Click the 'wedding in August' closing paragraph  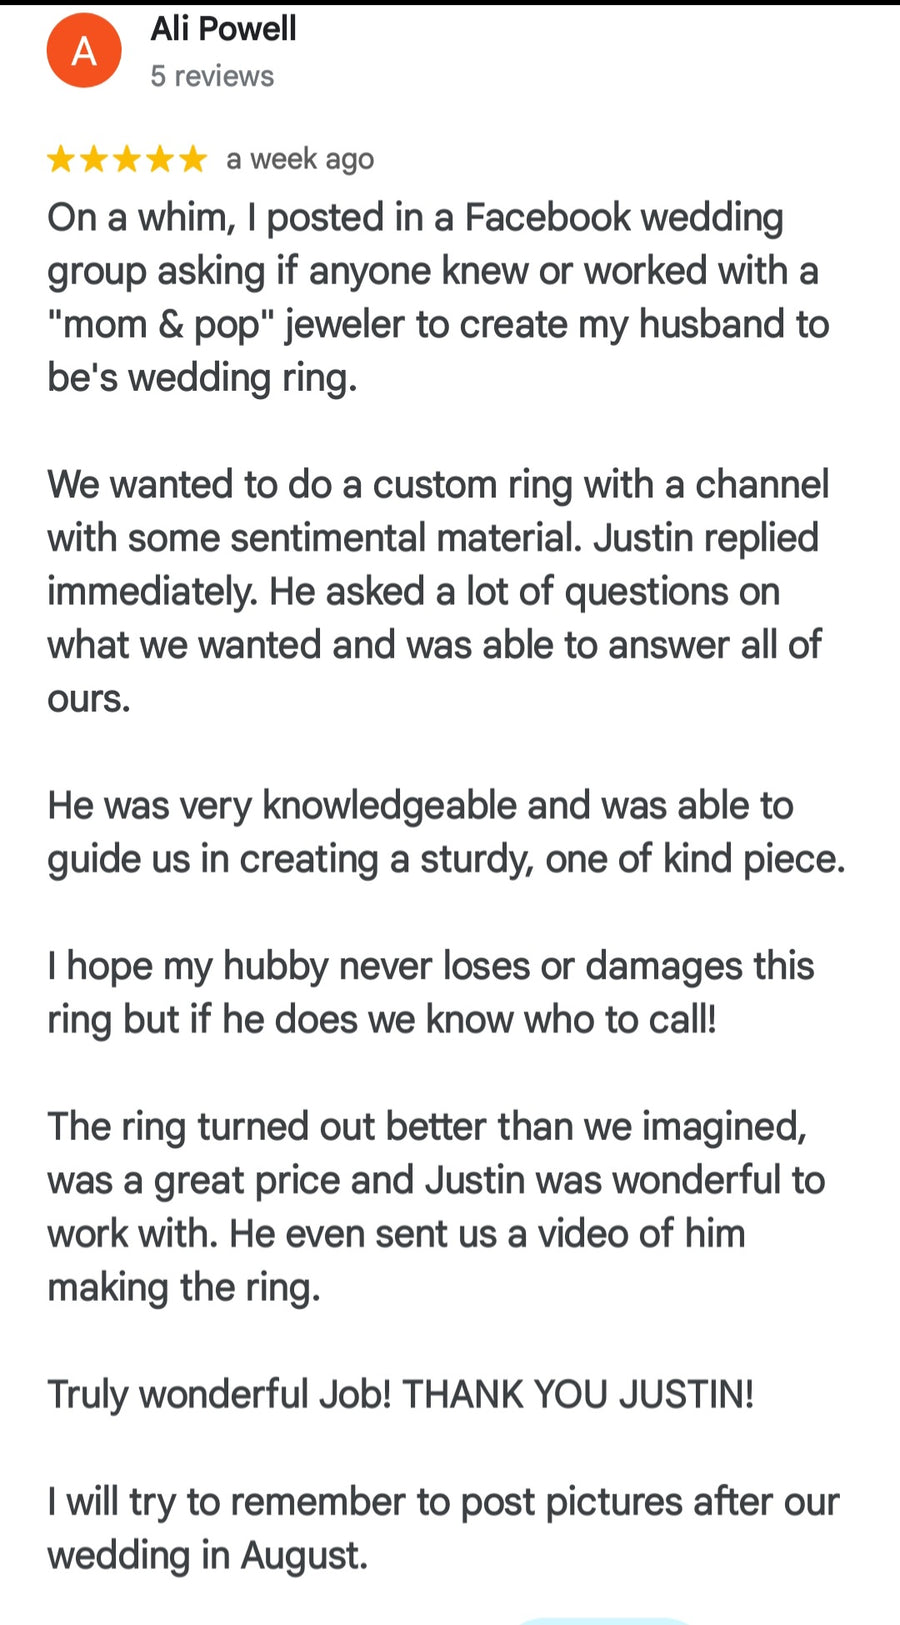click(x=442, y=1528)
